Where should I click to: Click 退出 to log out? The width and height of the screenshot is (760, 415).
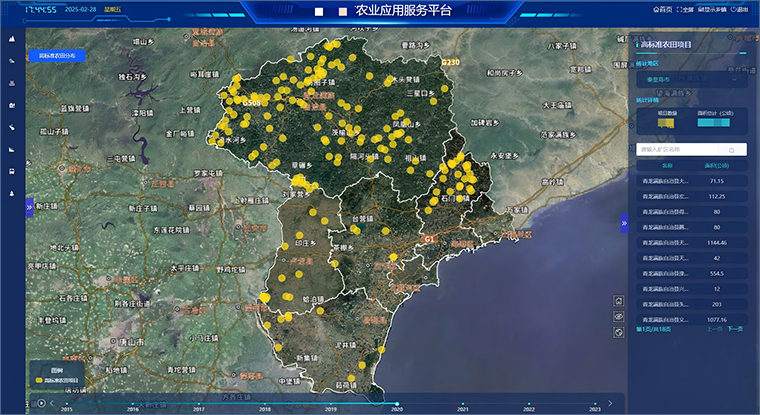click(741, 9)
